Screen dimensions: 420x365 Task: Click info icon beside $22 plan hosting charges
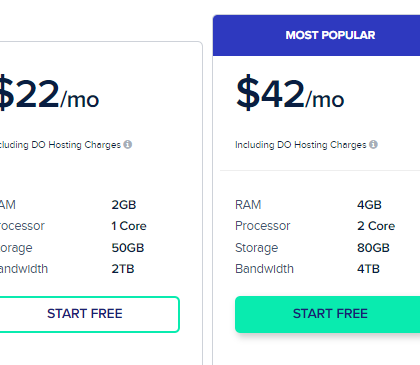pyautogui.click(x=128, y=144)
